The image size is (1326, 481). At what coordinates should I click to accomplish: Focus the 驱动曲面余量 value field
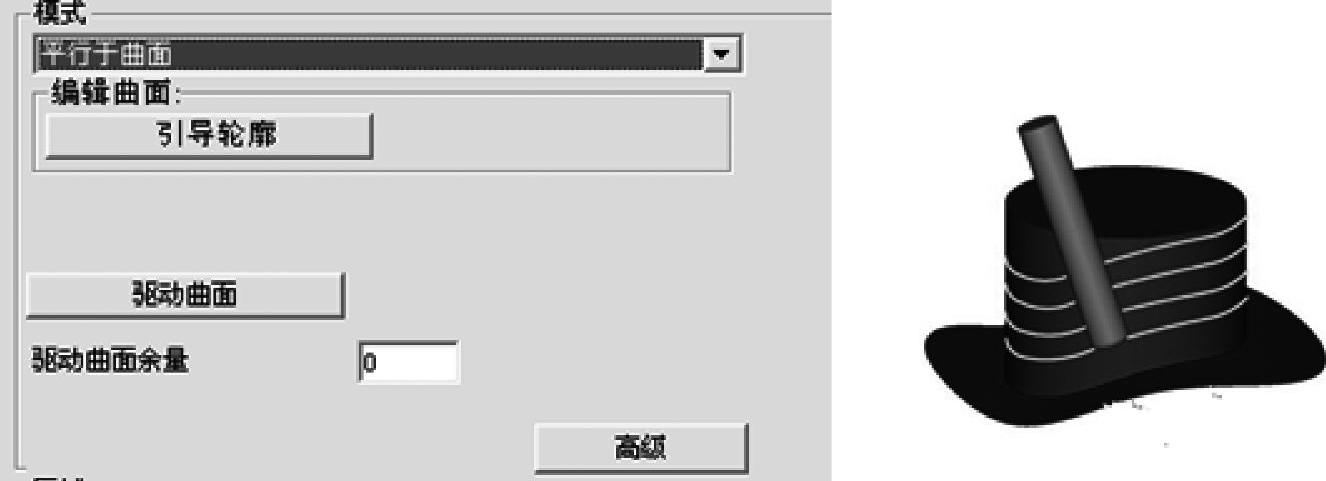[x=409, y=362]
